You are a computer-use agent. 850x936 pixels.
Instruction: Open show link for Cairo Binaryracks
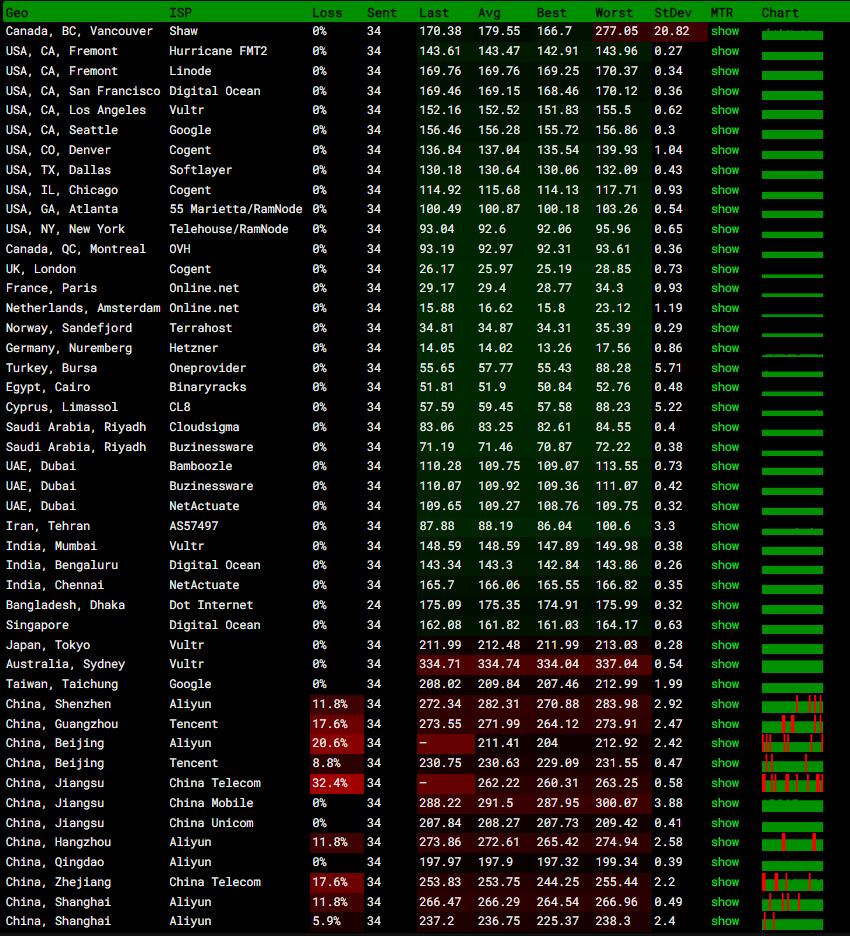click(x=725, y=387)
